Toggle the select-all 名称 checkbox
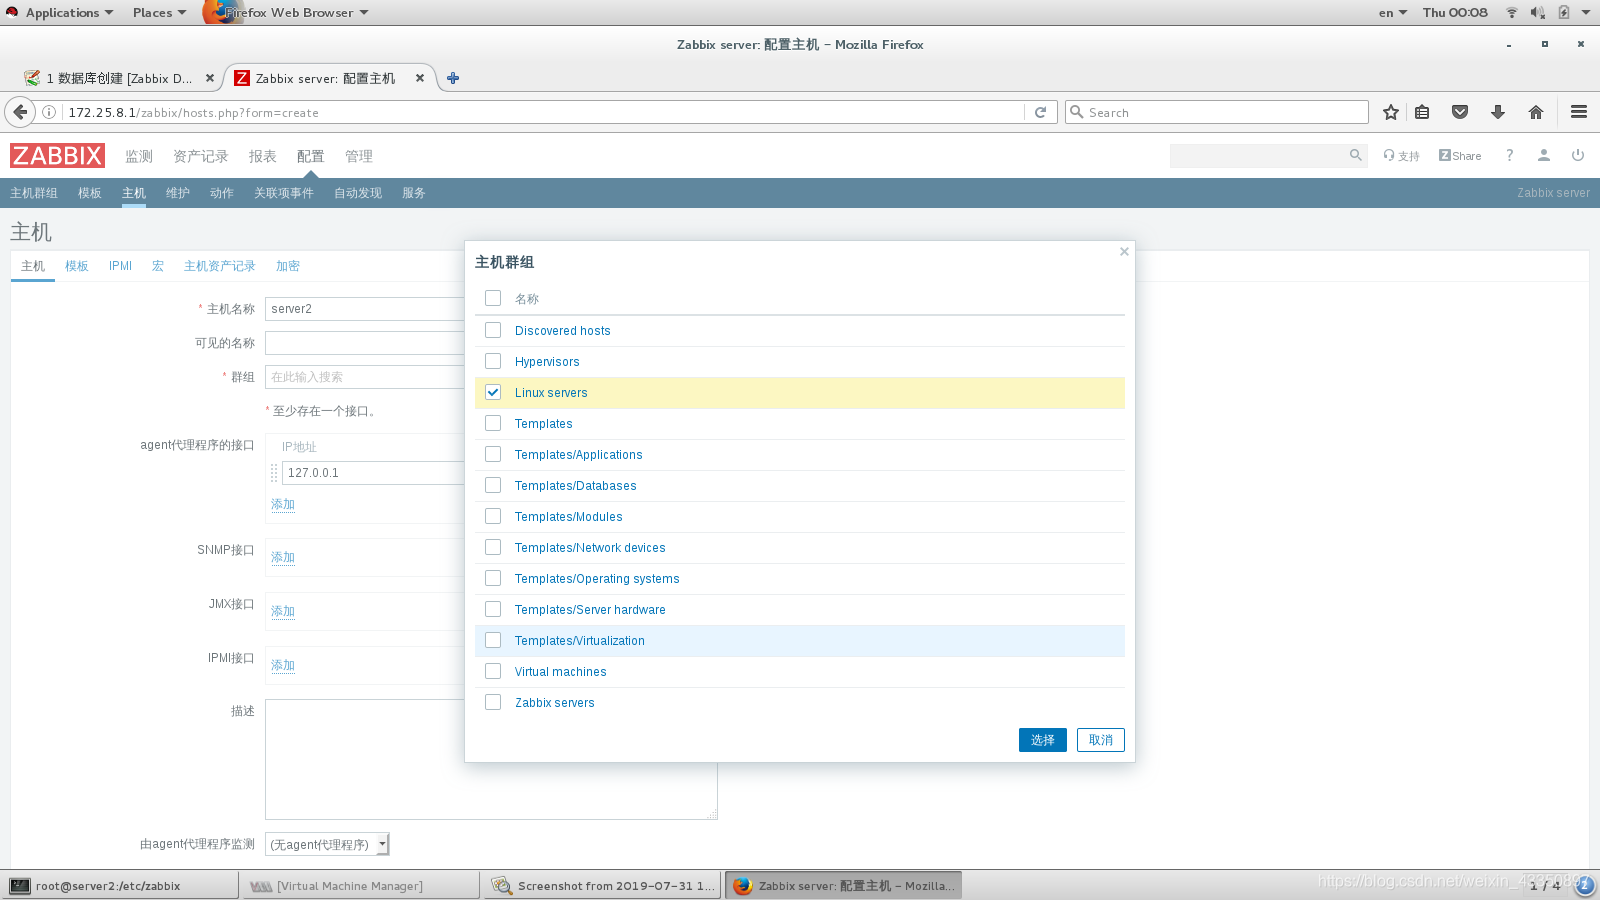This screenshot has height=900, width=1600. (493, 298)
